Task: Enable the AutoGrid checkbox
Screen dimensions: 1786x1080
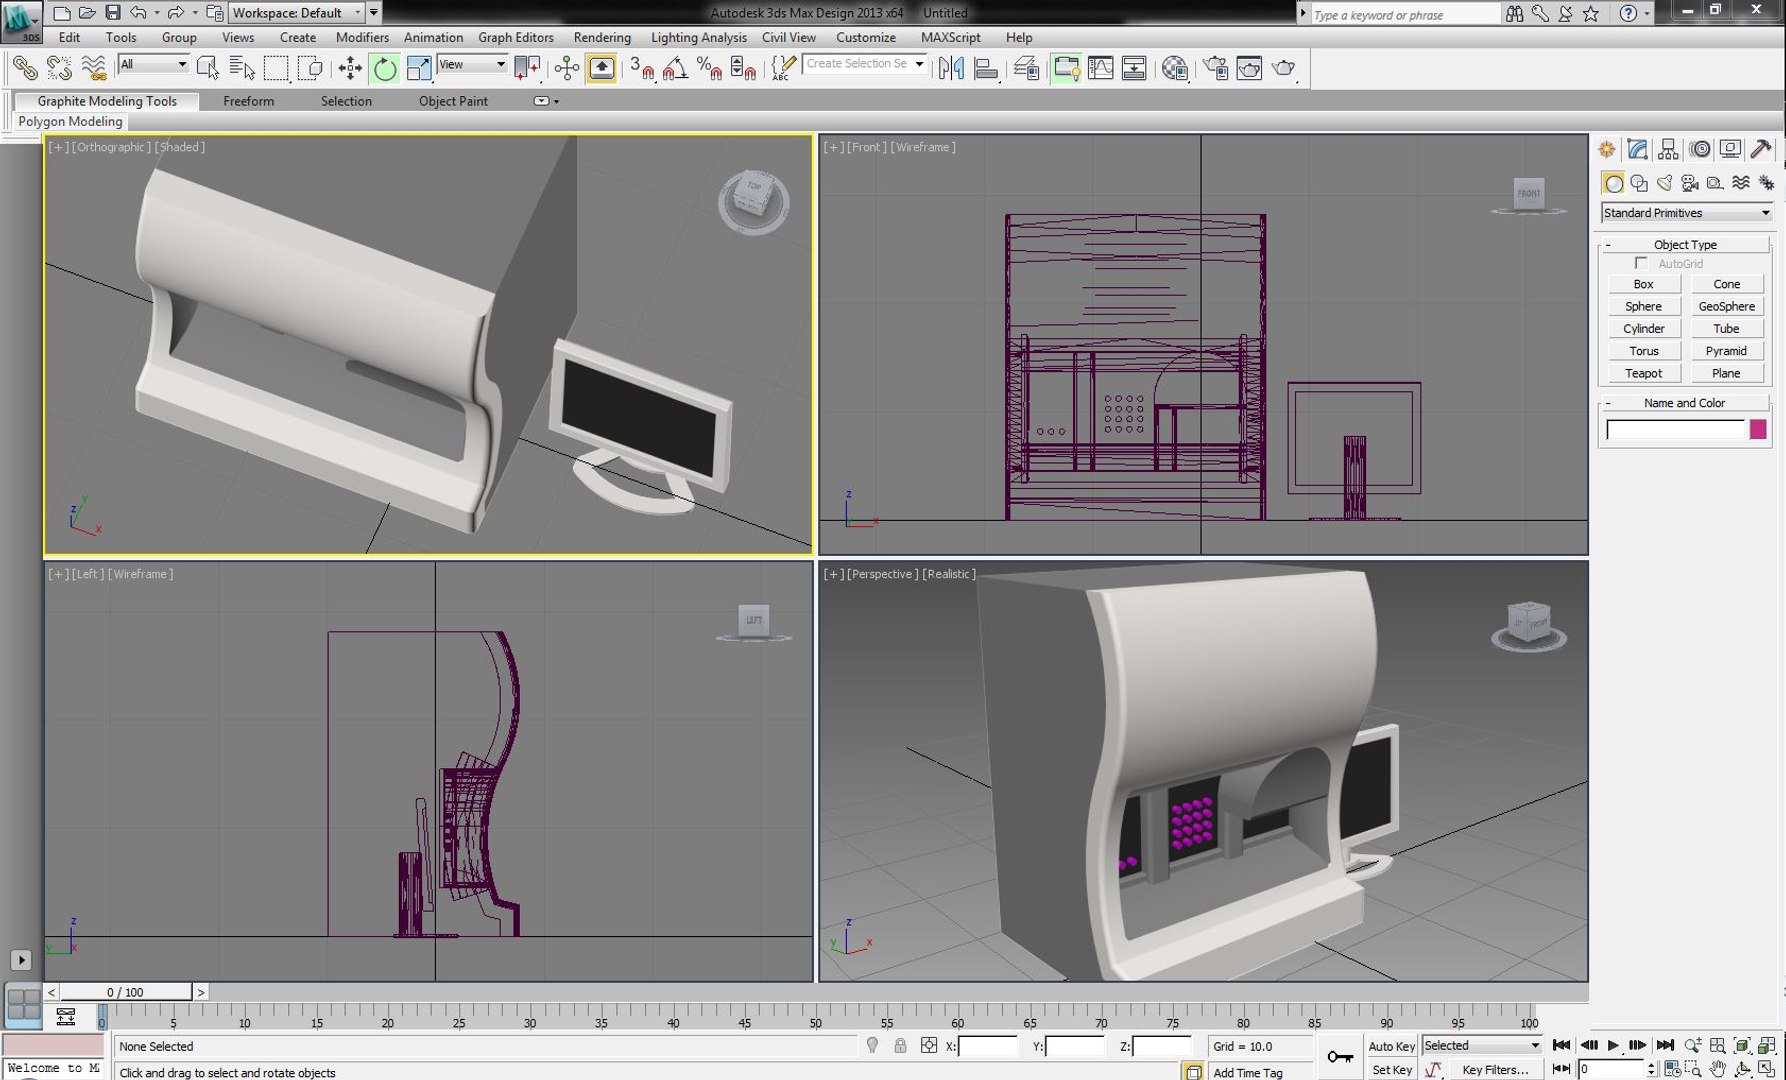Action: 1641,263
